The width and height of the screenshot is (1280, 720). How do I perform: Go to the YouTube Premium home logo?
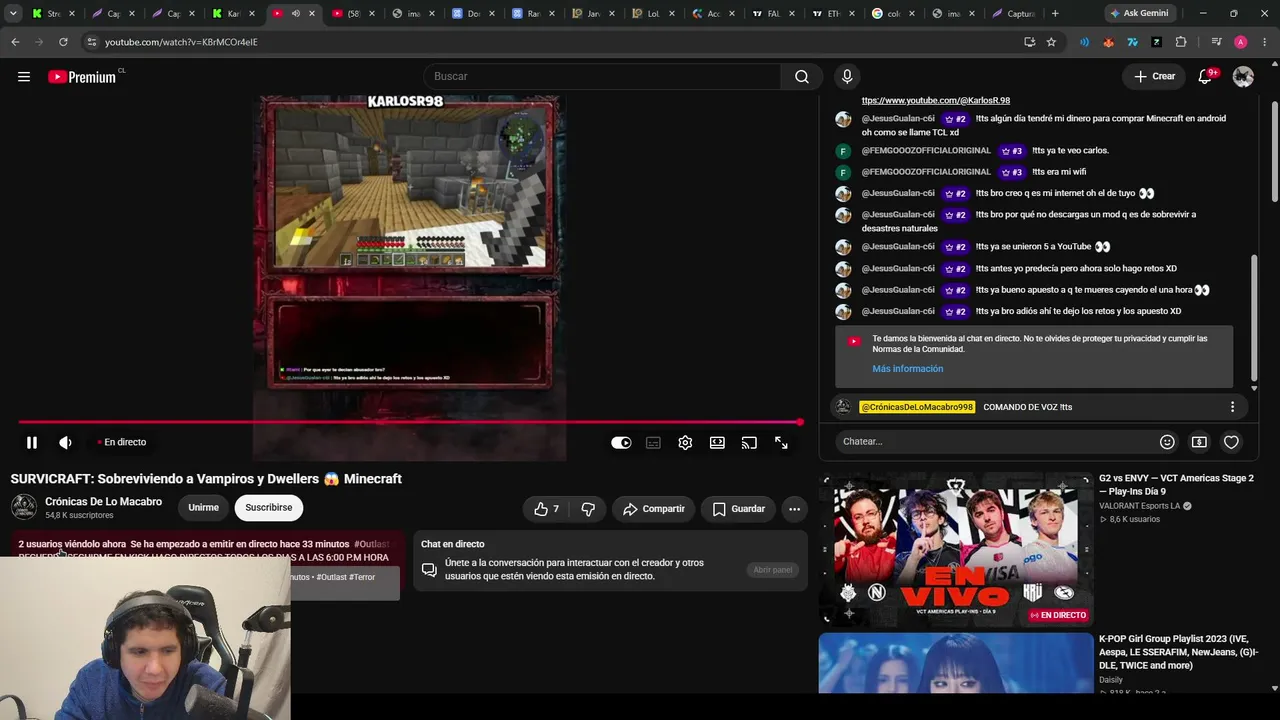coord(84,77)
